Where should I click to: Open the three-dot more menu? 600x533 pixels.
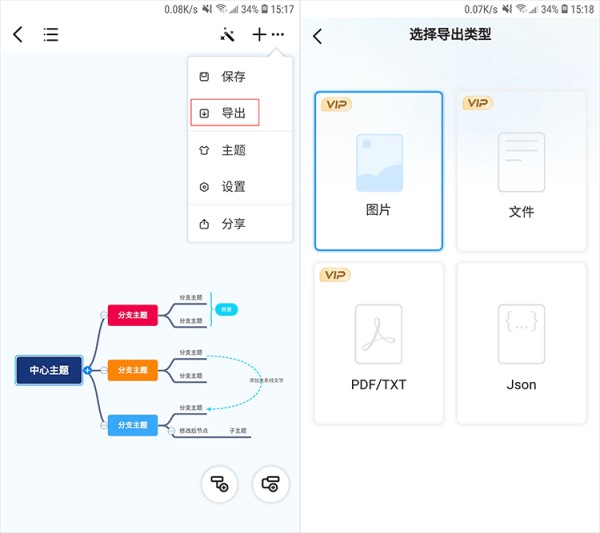(278, 34)
